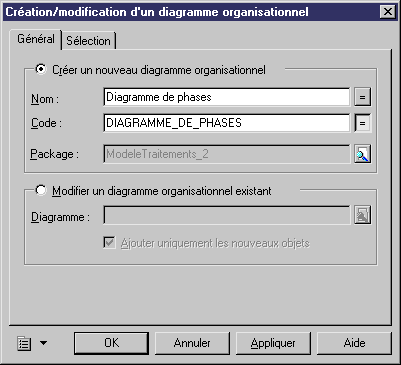Click the Appliquer button

point(273,343)
